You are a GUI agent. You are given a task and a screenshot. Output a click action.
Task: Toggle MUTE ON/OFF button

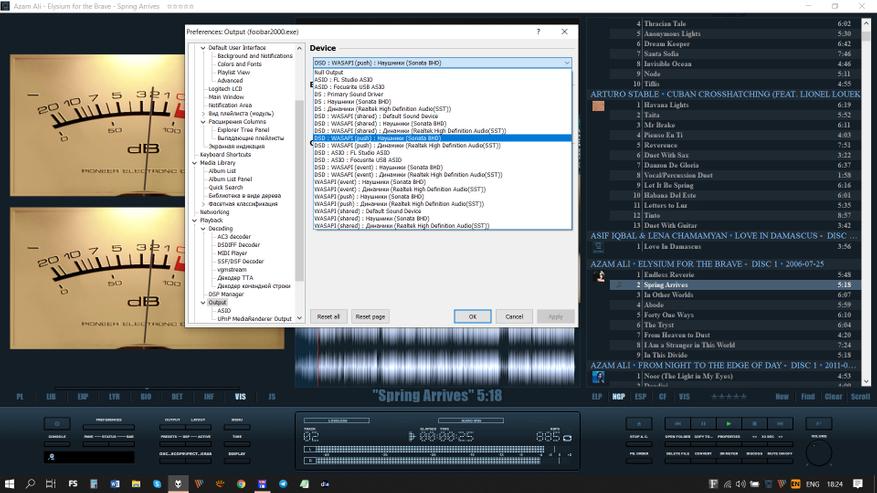coord(780,461)
